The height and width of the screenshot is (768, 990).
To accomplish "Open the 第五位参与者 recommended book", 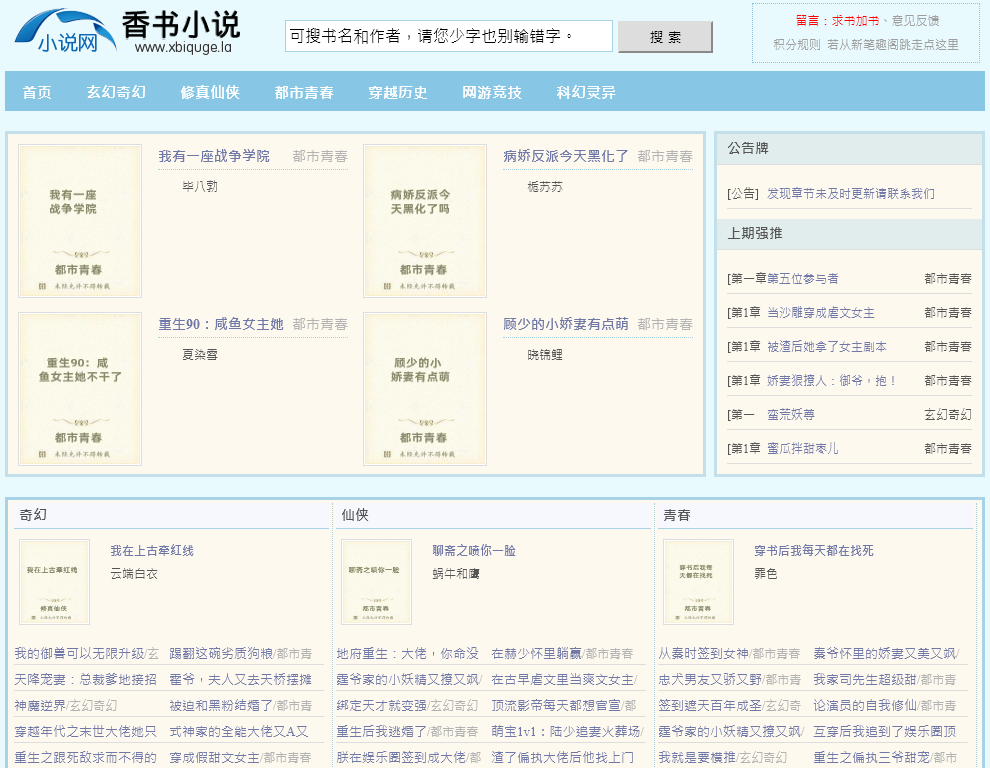I will 802,279.
